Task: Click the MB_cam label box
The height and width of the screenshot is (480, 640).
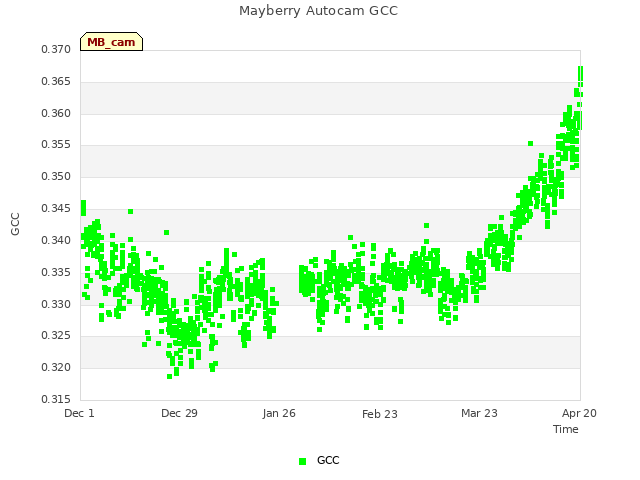Action: [x=111, y=42]
